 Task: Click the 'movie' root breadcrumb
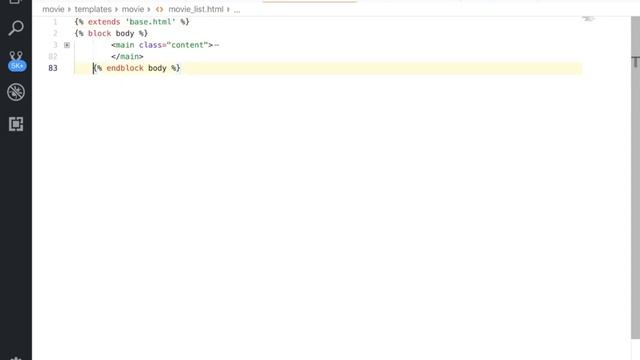[x=53, y=9]
